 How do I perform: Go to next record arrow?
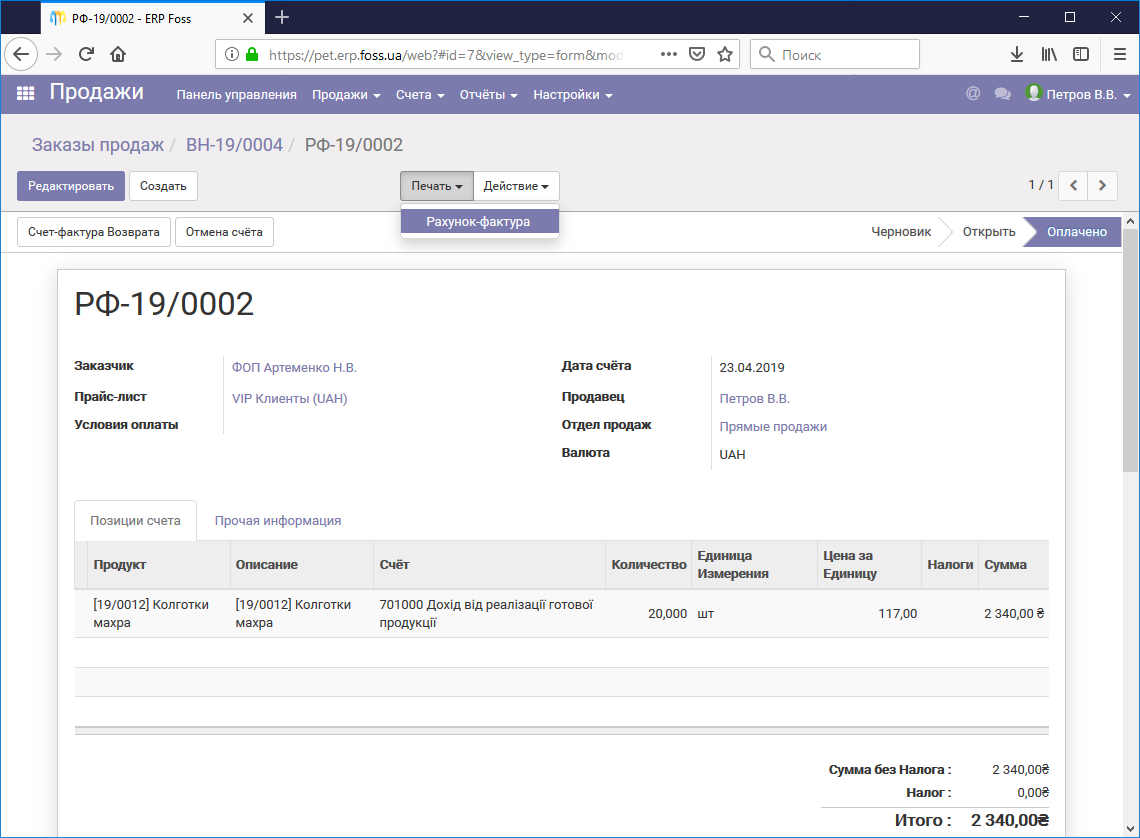pos(1102,185)
